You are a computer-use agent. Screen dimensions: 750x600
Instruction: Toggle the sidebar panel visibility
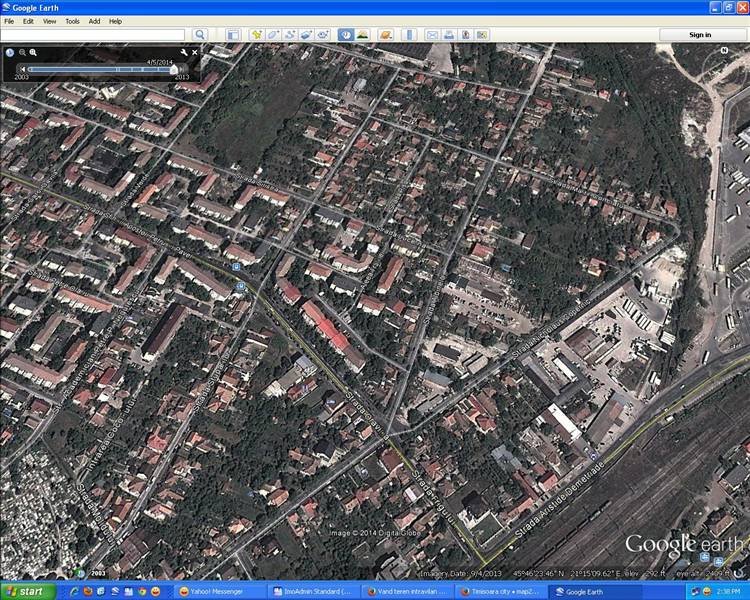[232, 35]
